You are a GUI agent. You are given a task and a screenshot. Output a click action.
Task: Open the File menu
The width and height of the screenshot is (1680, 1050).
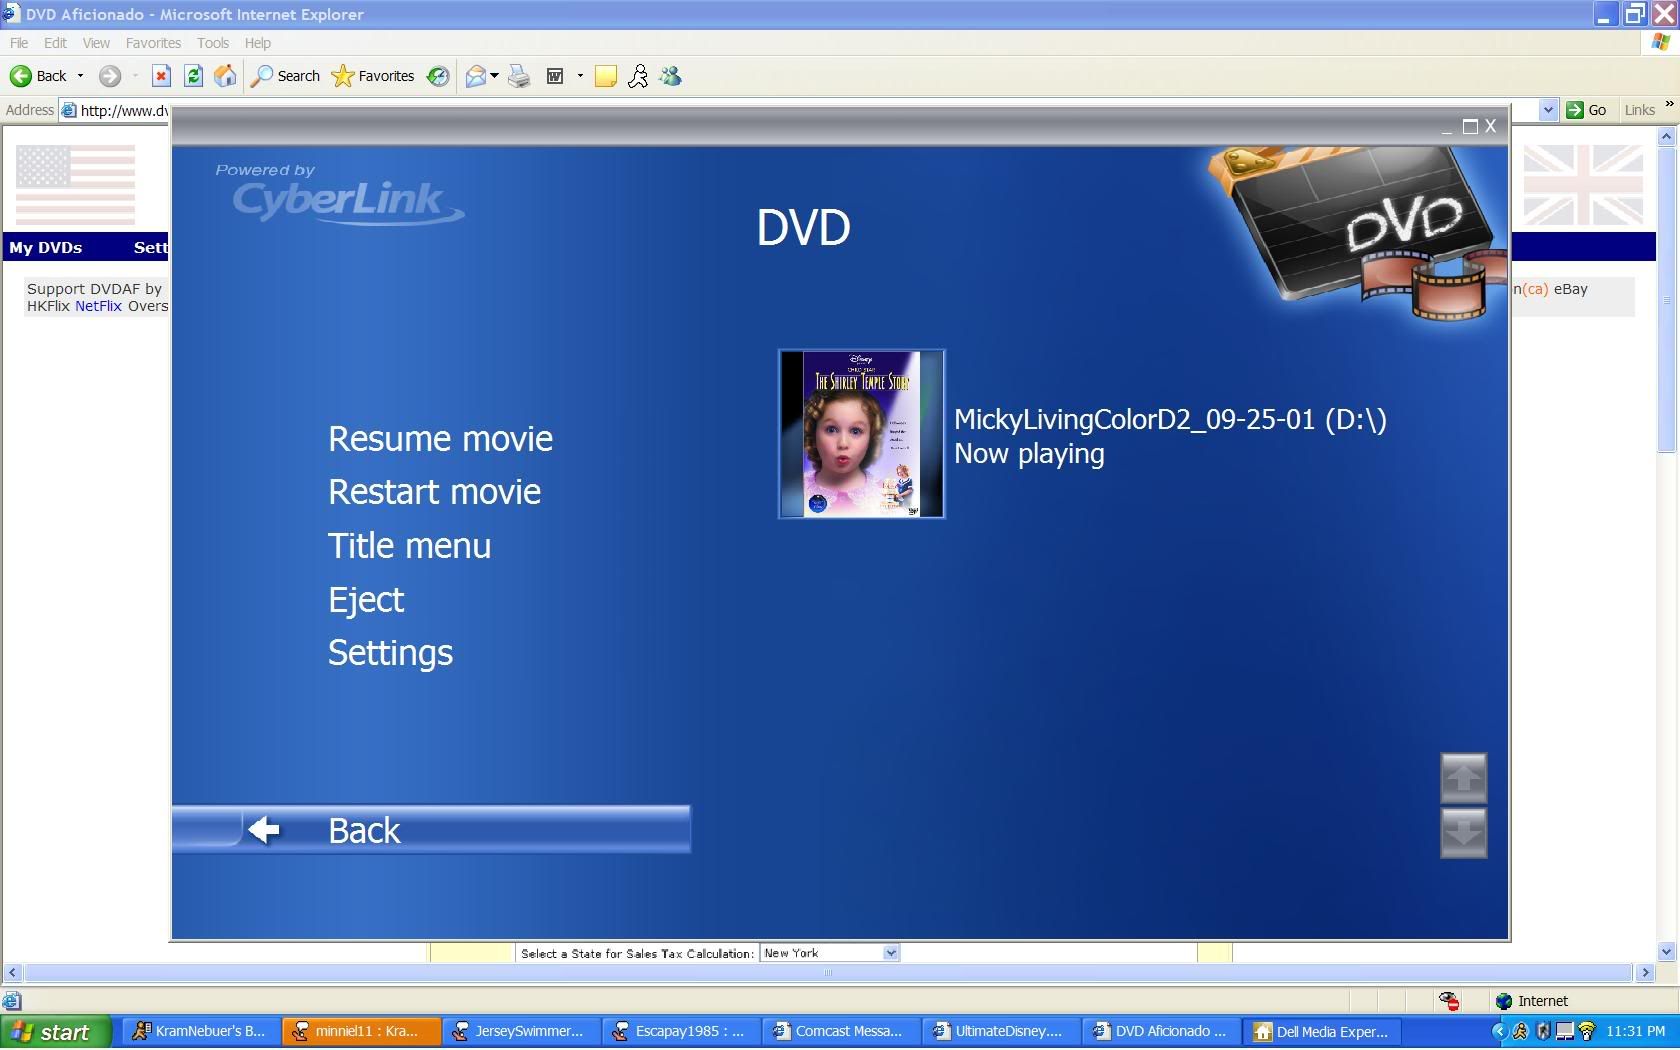pyautogui.click(x=19, y=43)
